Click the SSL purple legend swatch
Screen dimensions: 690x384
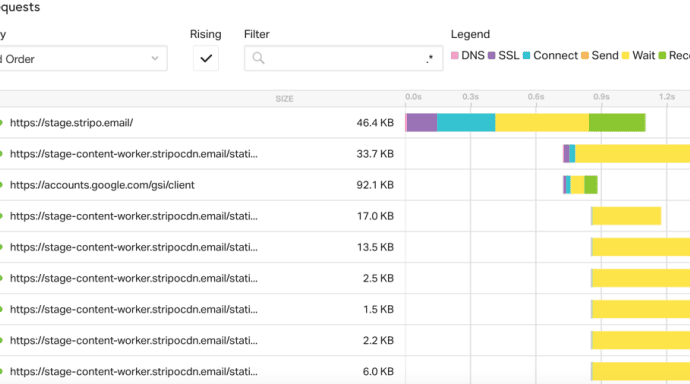tap(492, 55)
